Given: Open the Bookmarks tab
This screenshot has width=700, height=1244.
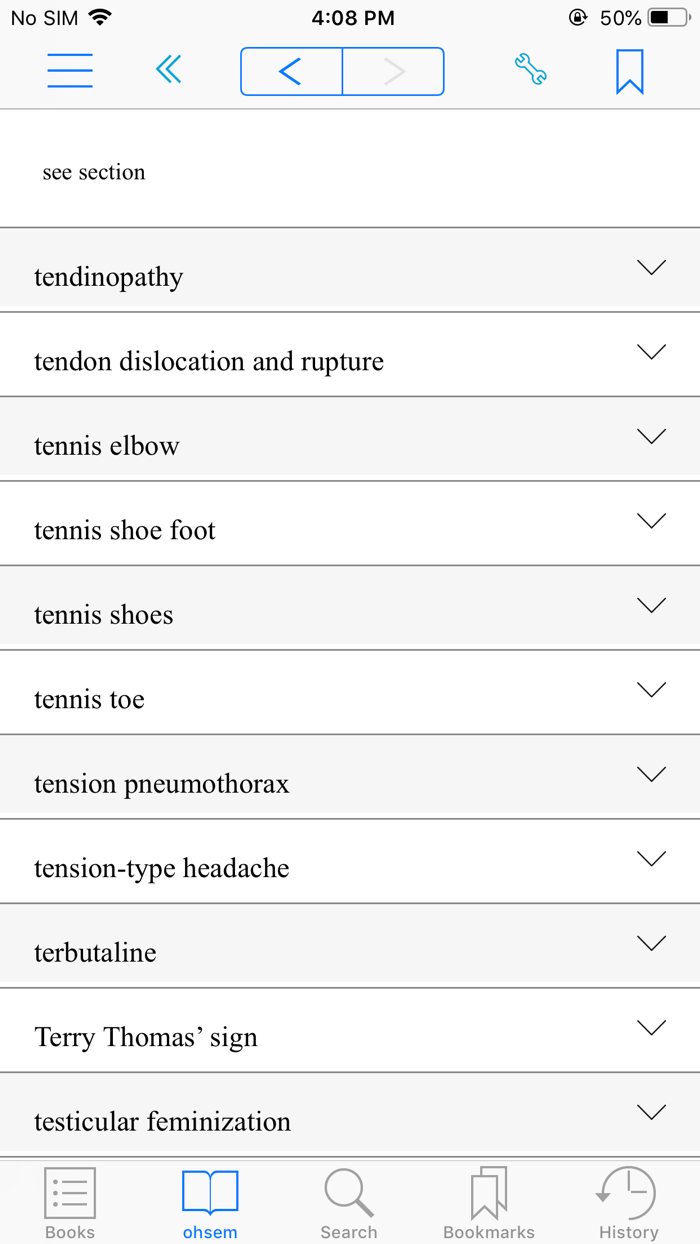Looking at the screenshot, I should (x=489, y=1204).
